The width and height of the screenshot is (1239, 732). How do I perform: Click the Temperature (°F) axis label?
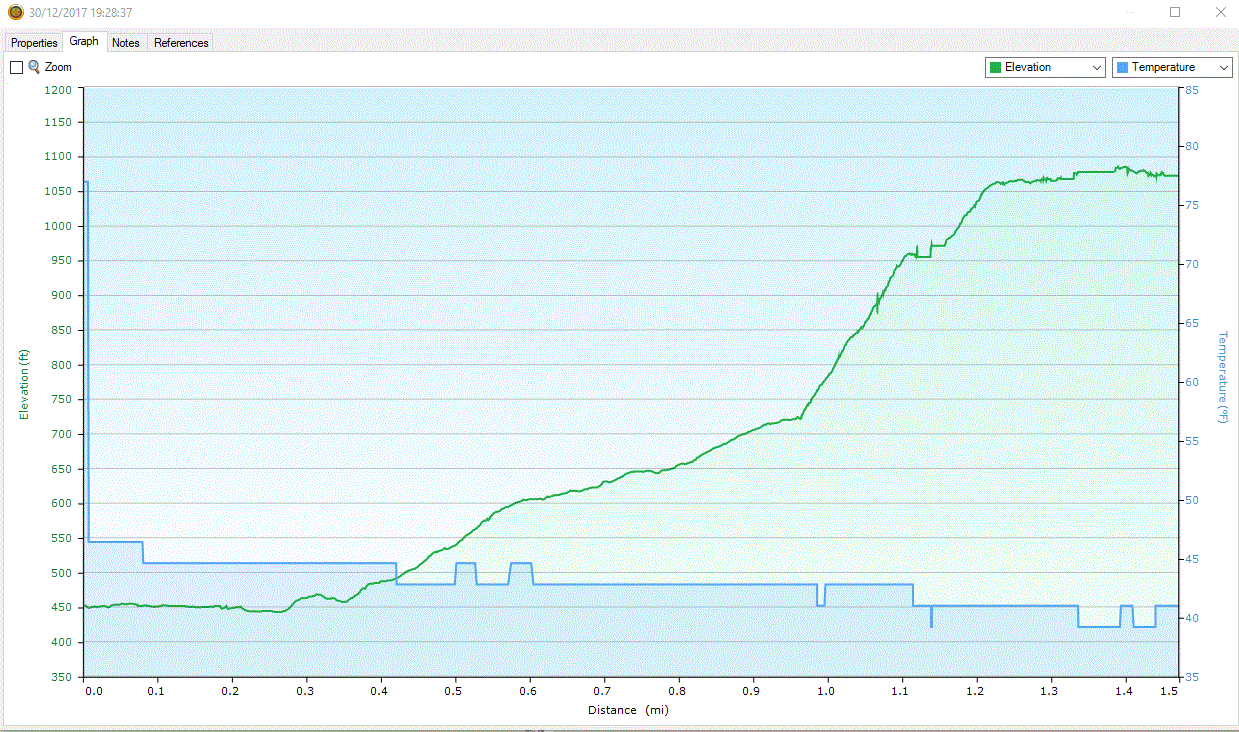coord(1222,377)
